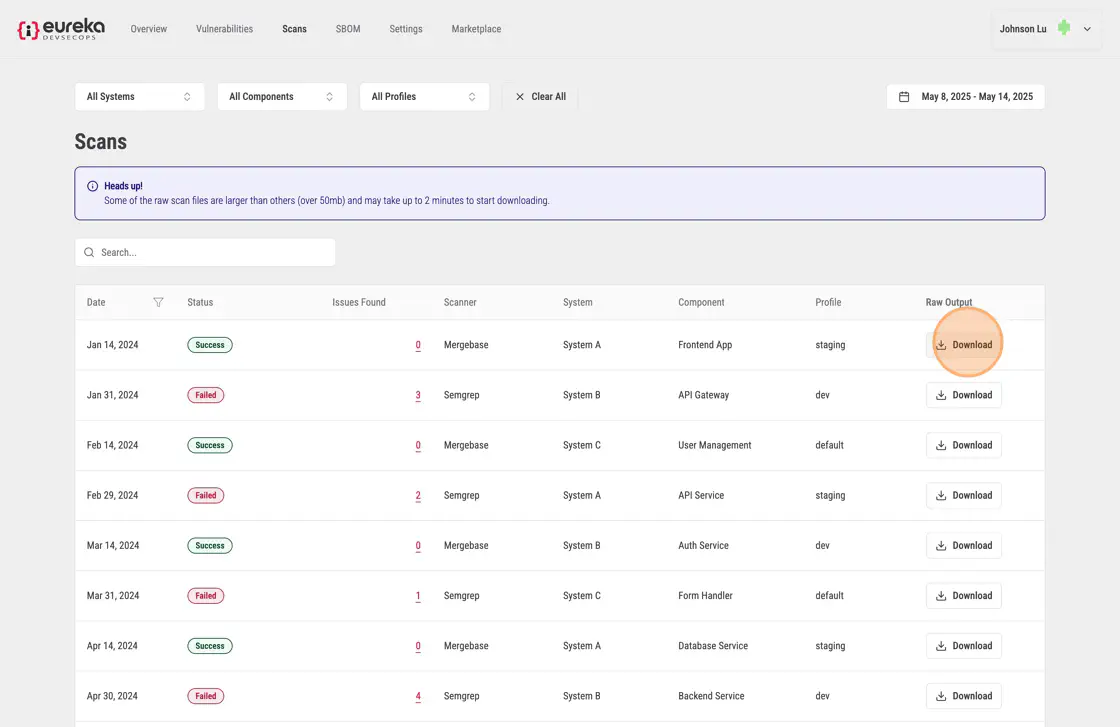Click the Eureka DevSecOps logo
The height and width of the screenshot is (727, 1120).
[61, 29]
